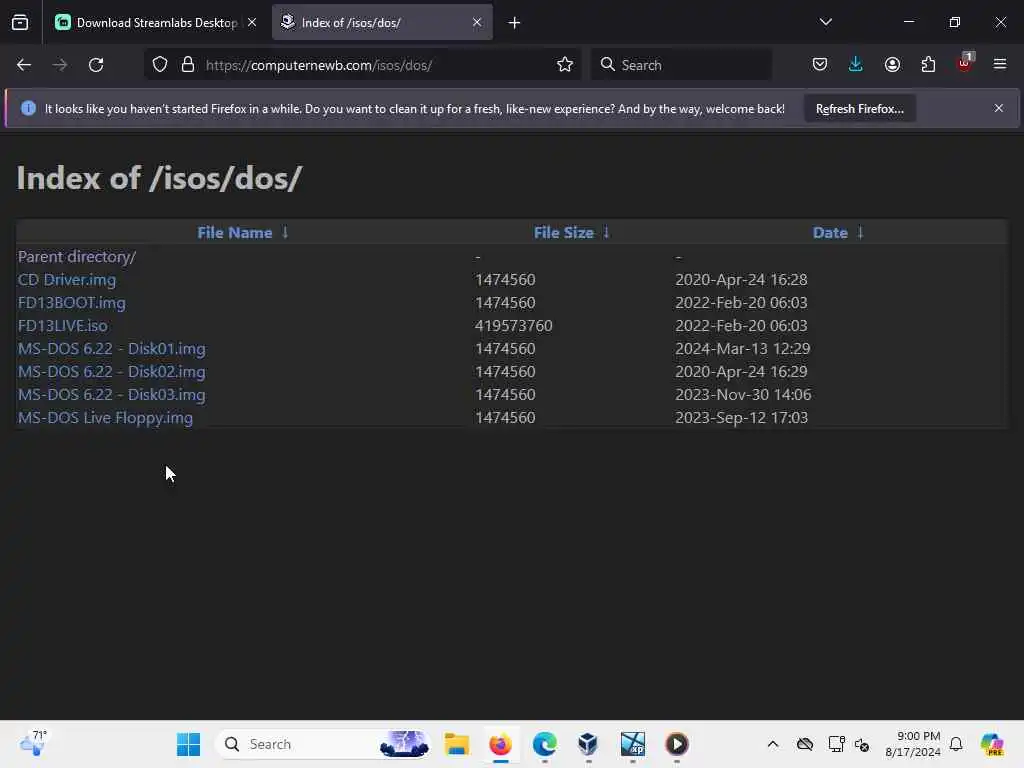Show Firefox downloads panel
This screenshot has height=768, width=1024.
[x=856, y=65]
